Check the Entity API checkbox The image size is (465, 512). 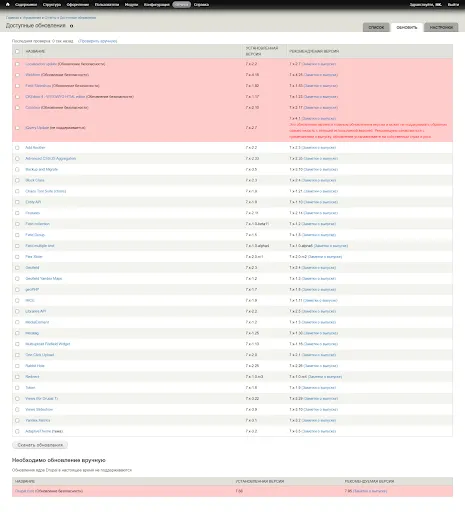click(x=17, y=202)
